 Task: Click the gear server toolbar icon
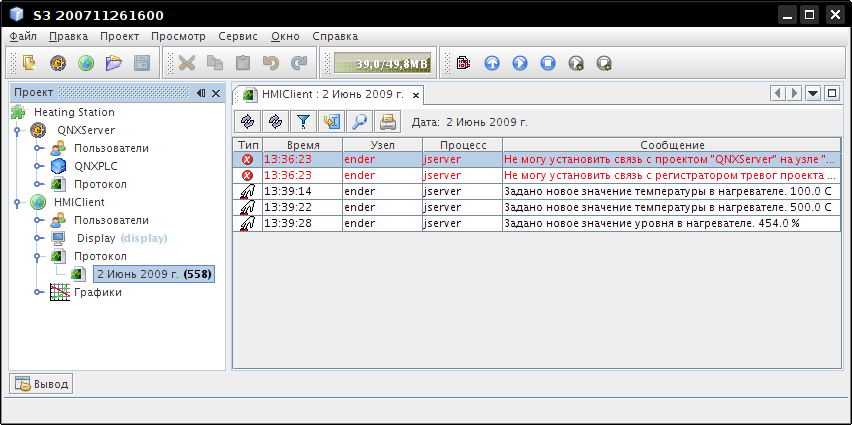point(58,63)
